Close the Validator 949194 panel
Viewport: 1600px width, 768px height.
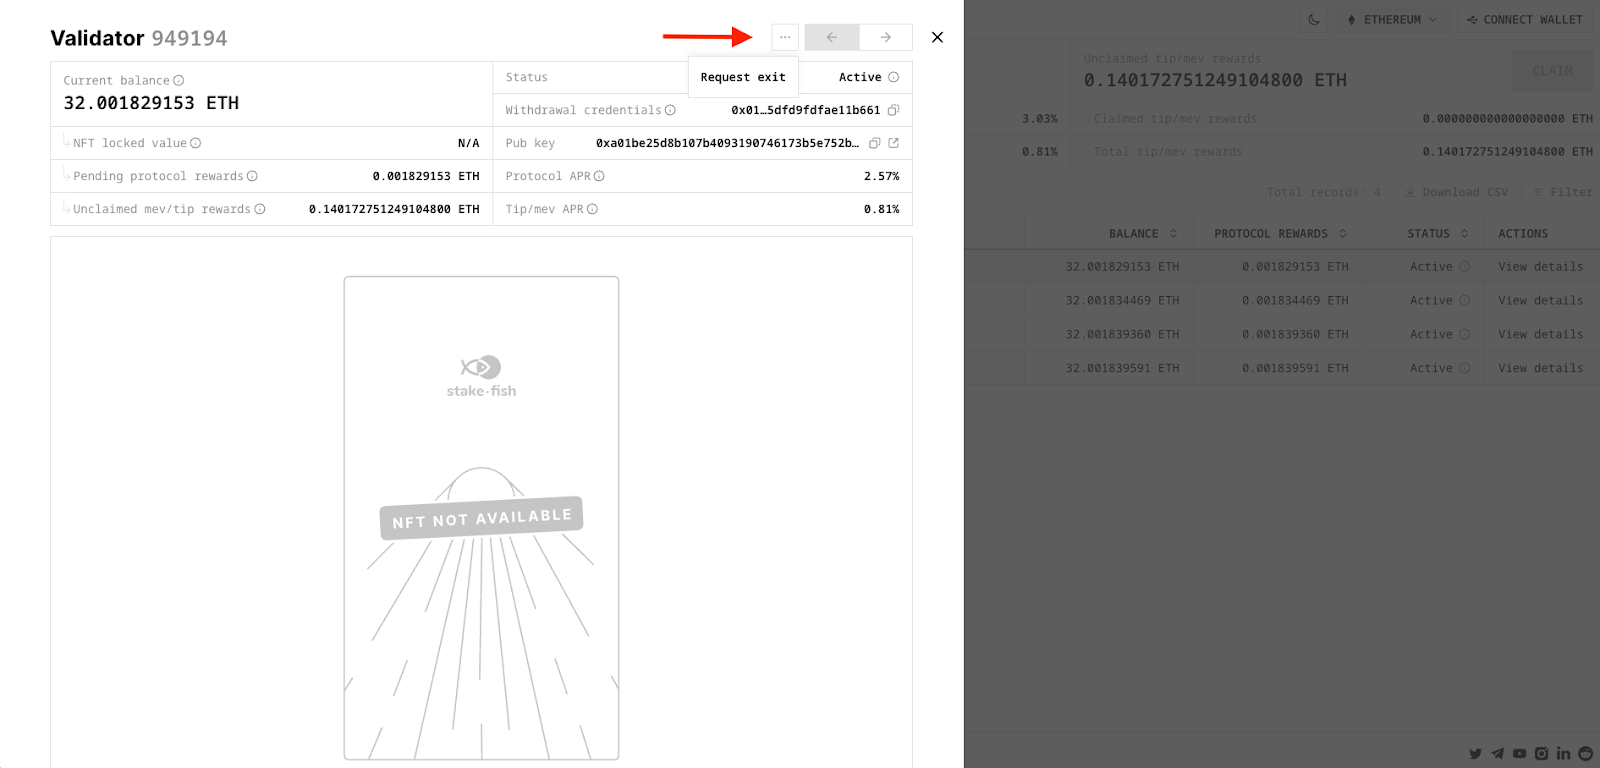coord(937,37)
